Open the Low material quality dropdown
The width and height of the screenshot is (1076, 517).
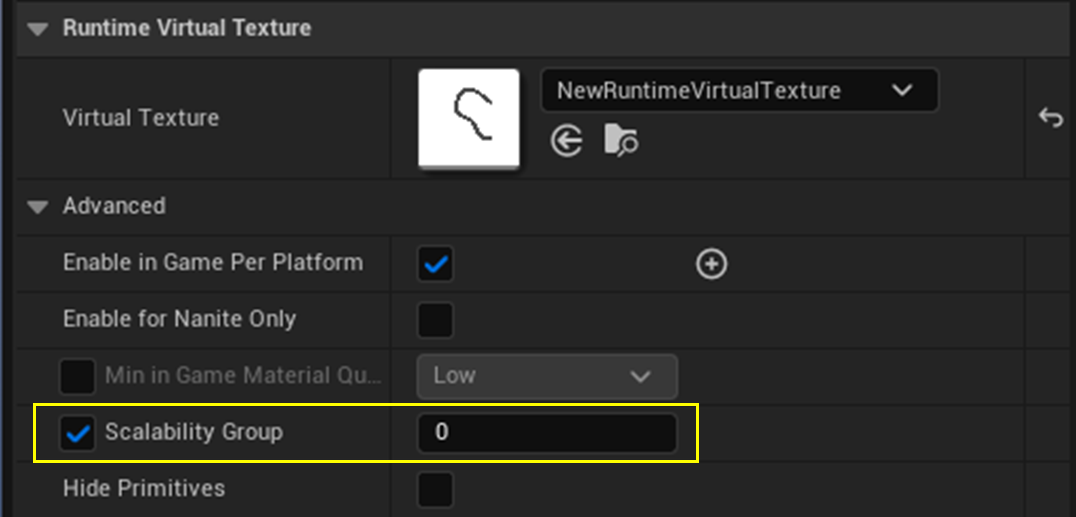click(547, 376)
